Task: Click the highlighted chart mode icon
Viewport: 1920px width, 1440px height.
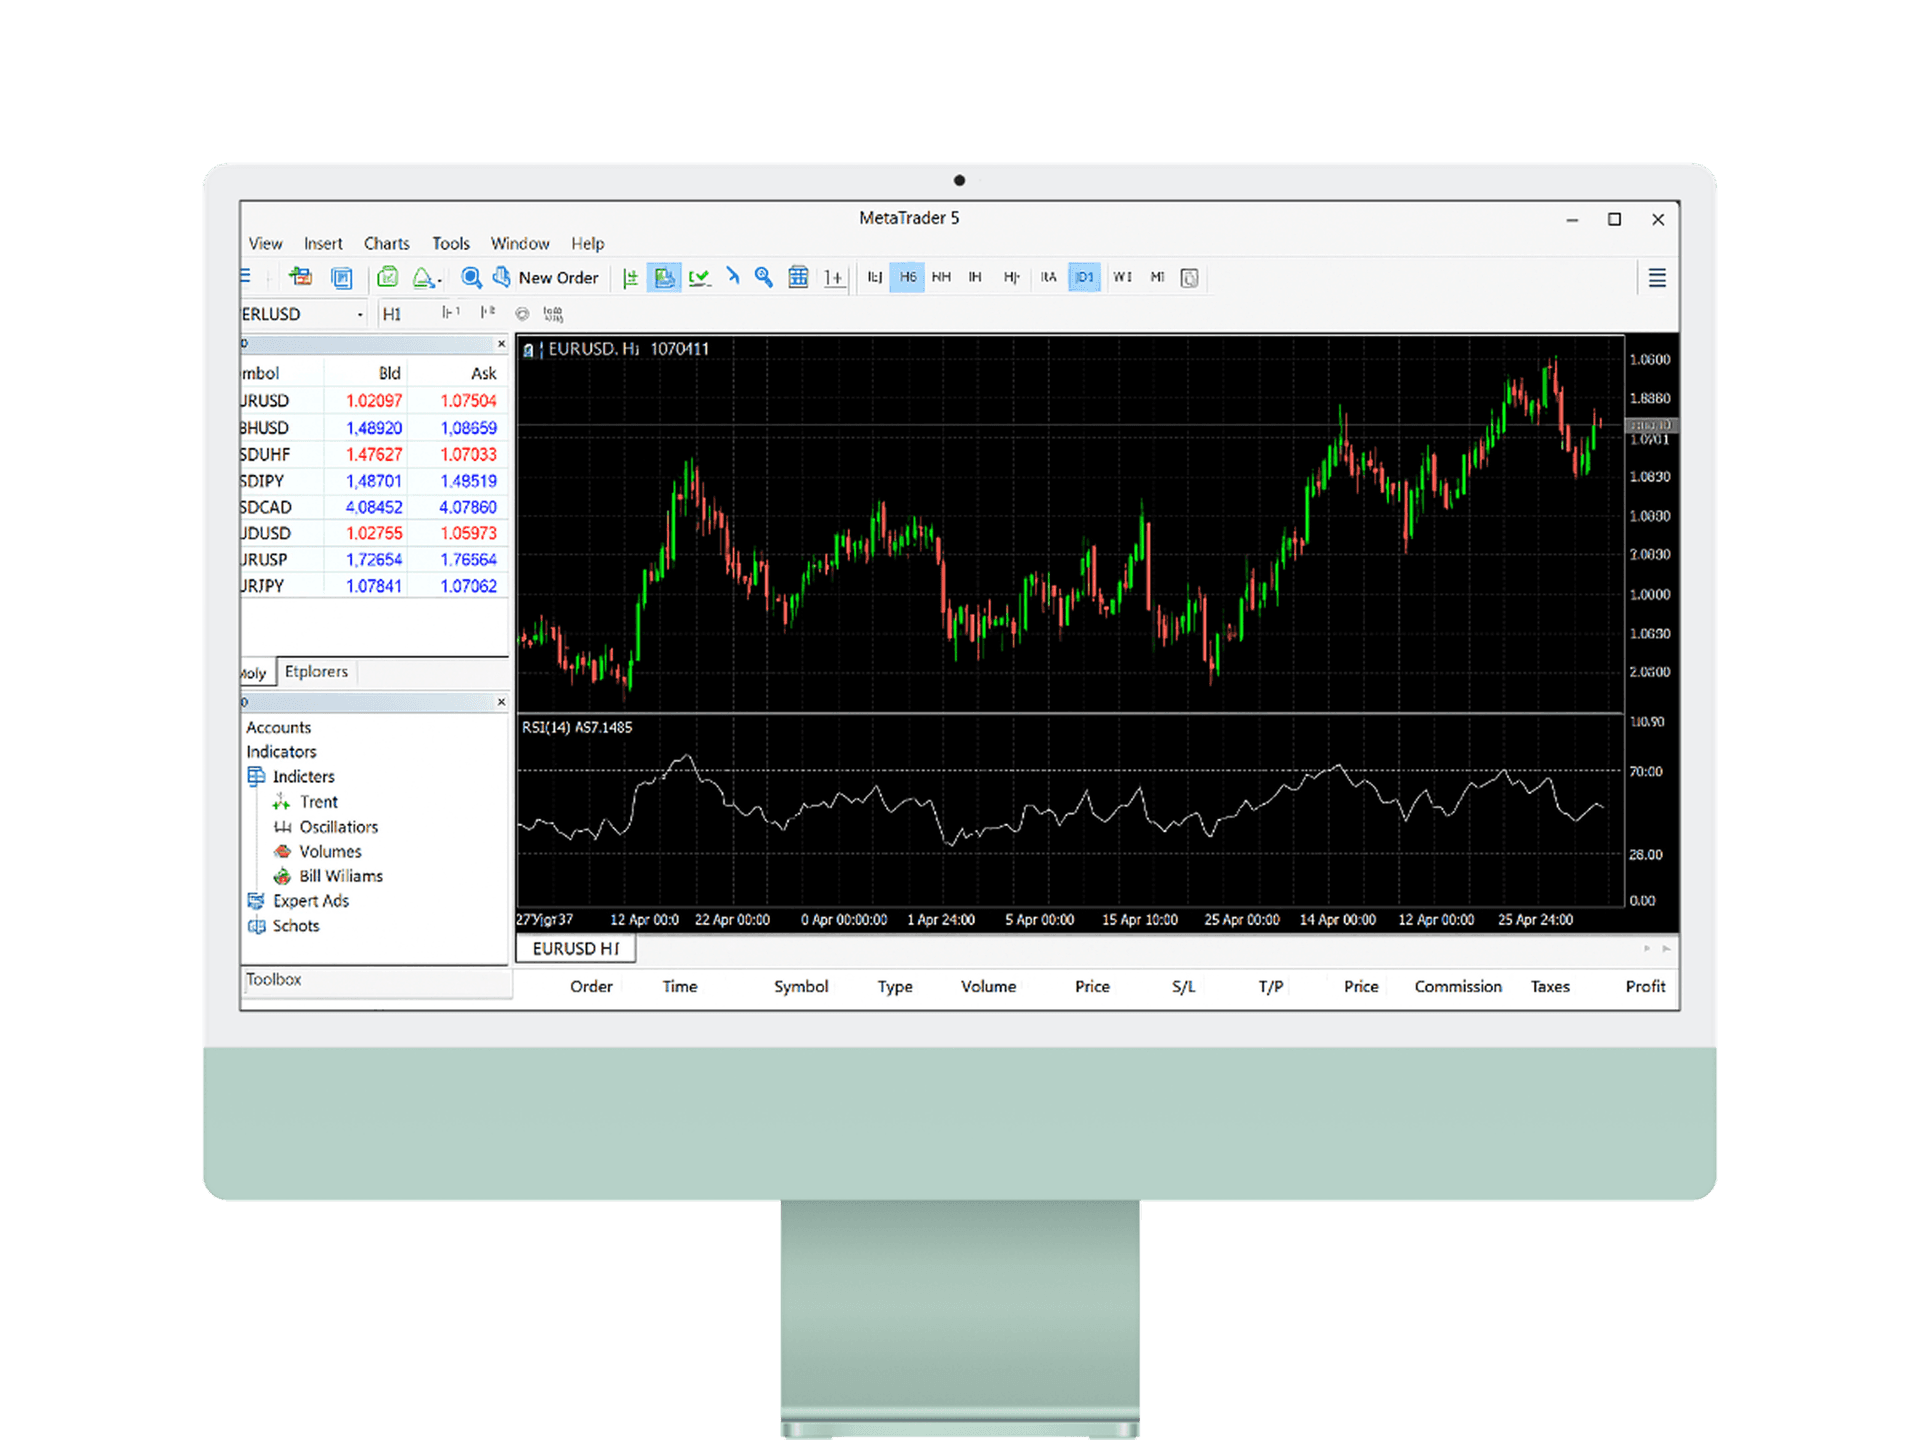Action: pyautogui.click(x=664, y=277)
